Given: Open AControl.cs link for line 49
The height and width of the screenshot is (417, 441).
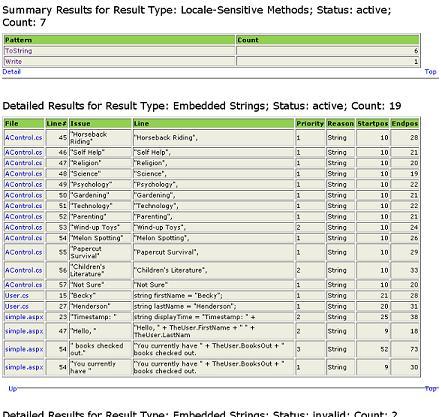Looking at the screenshot, I should tap(24, 184).
